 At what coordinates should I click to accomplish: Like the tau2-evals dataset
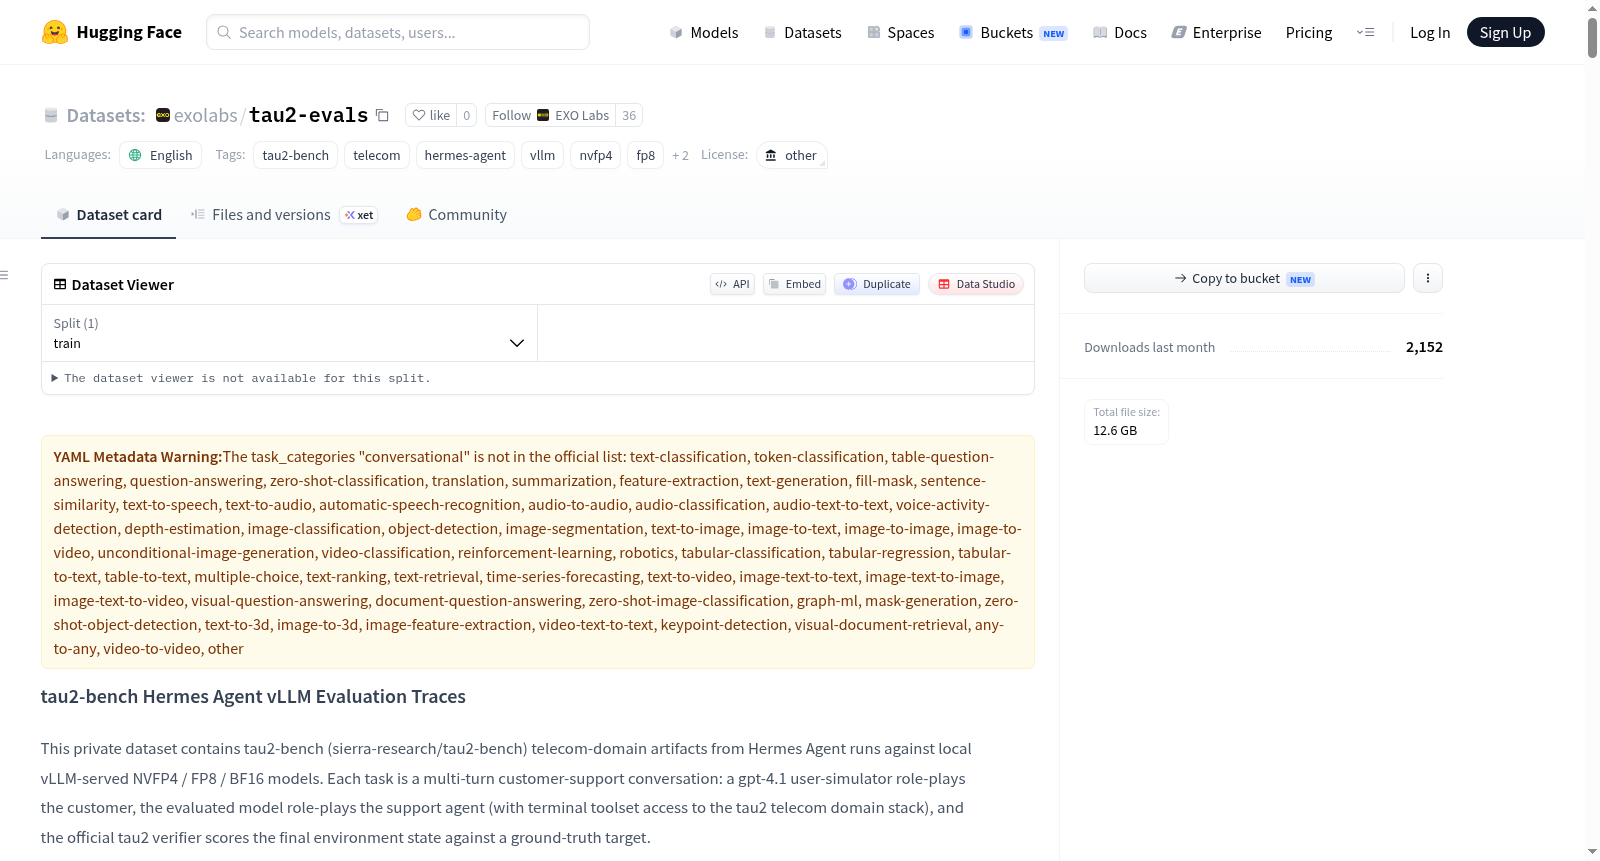coord(431,115)
